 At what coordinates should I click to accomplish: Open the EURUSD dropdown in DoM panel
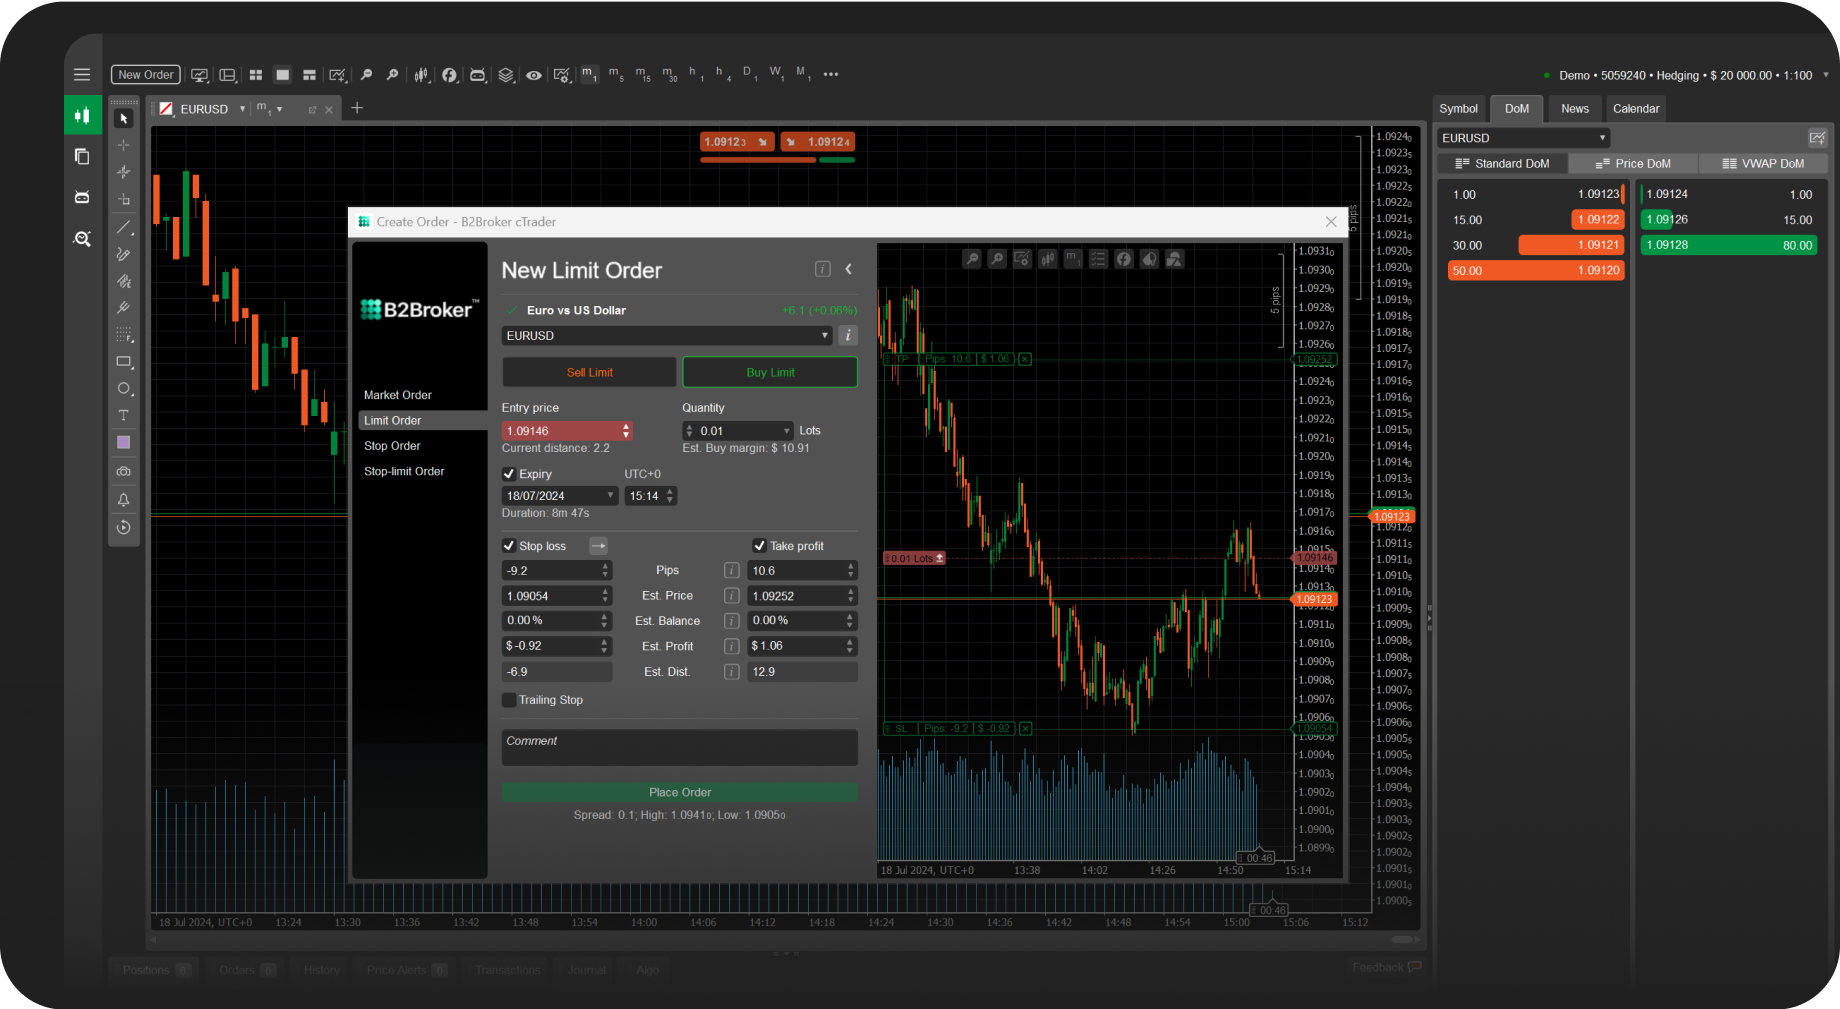point(1523,138)
